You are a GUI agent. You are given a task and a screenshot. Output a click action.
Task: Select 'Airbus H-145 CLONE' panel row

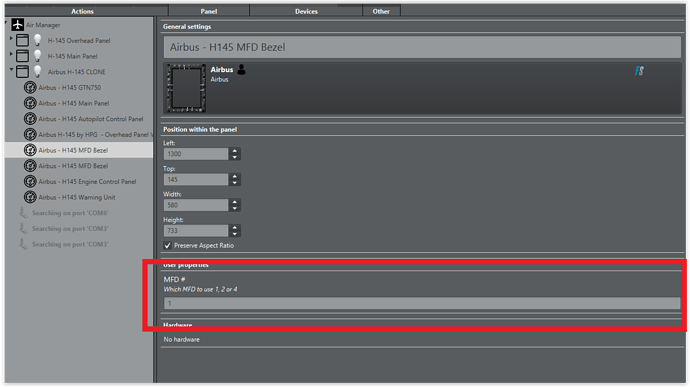click(77, 72)
